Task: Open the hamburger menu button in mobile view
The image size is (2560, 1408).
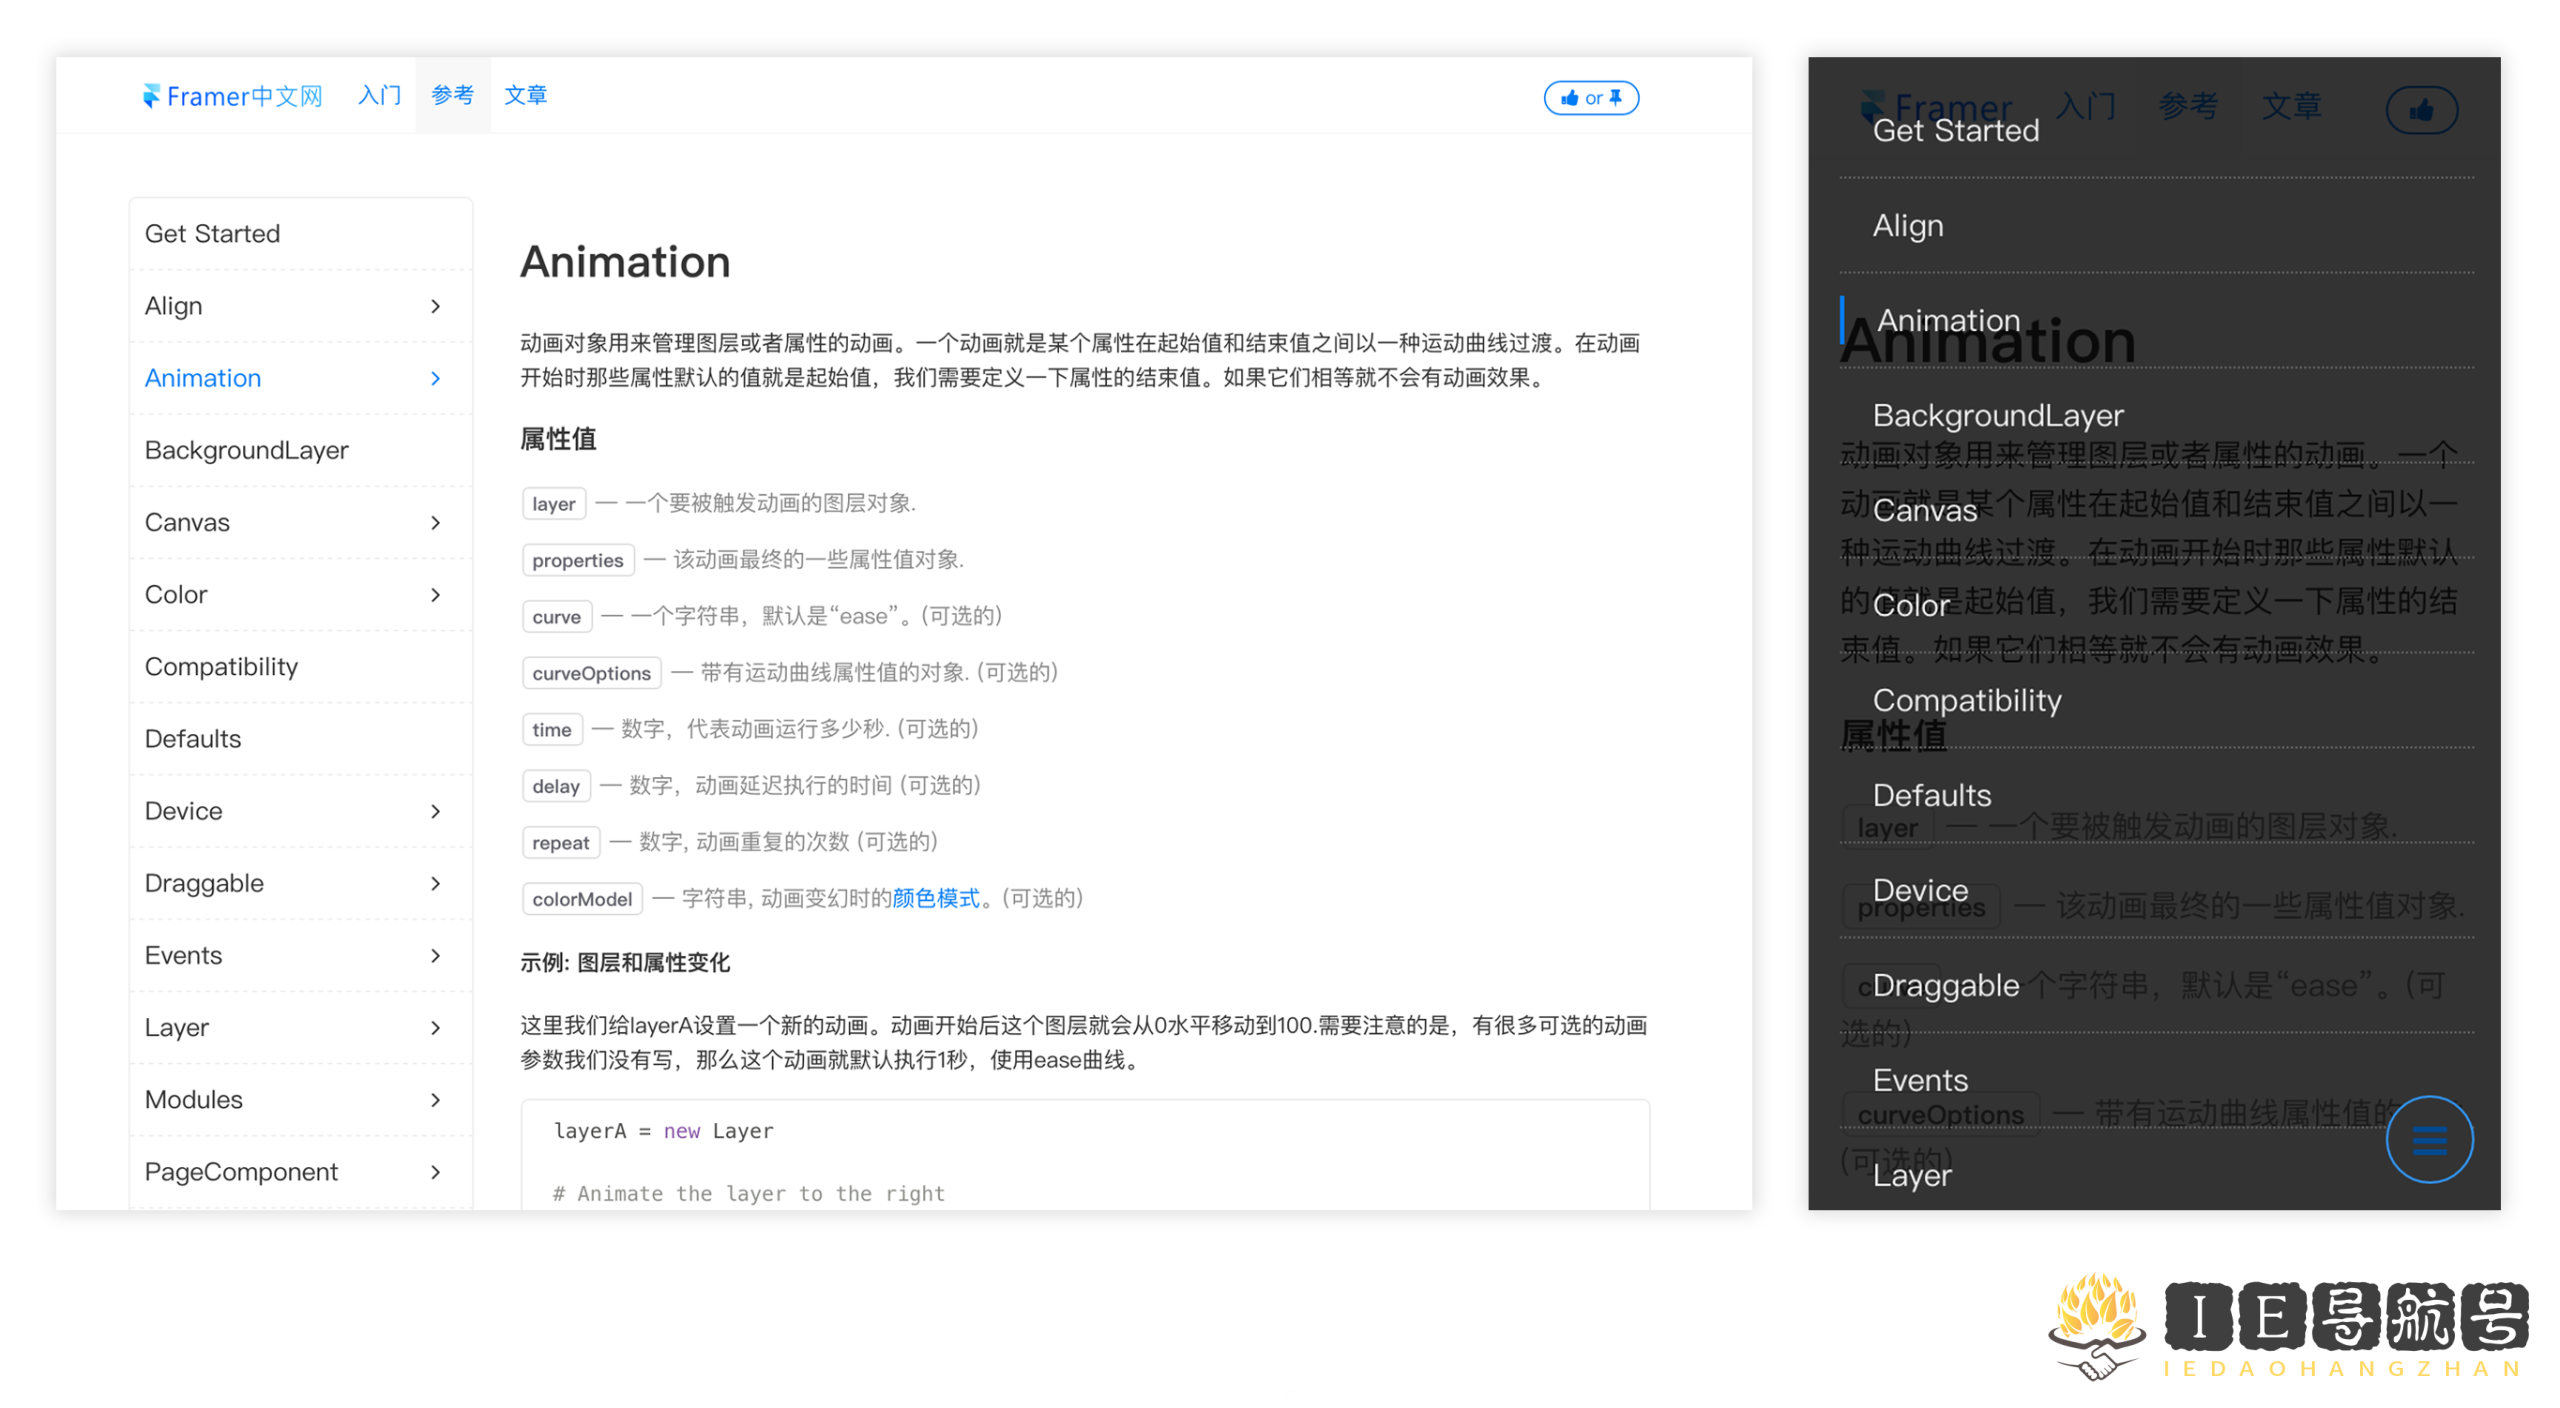Action: pyautogui.click(x=2428, y=1139)
